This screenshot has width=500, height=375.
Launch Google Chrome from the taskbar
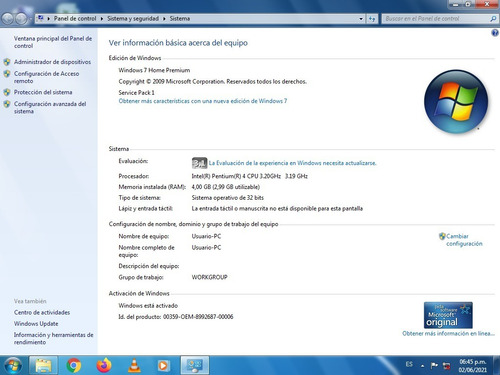point(74,365)
